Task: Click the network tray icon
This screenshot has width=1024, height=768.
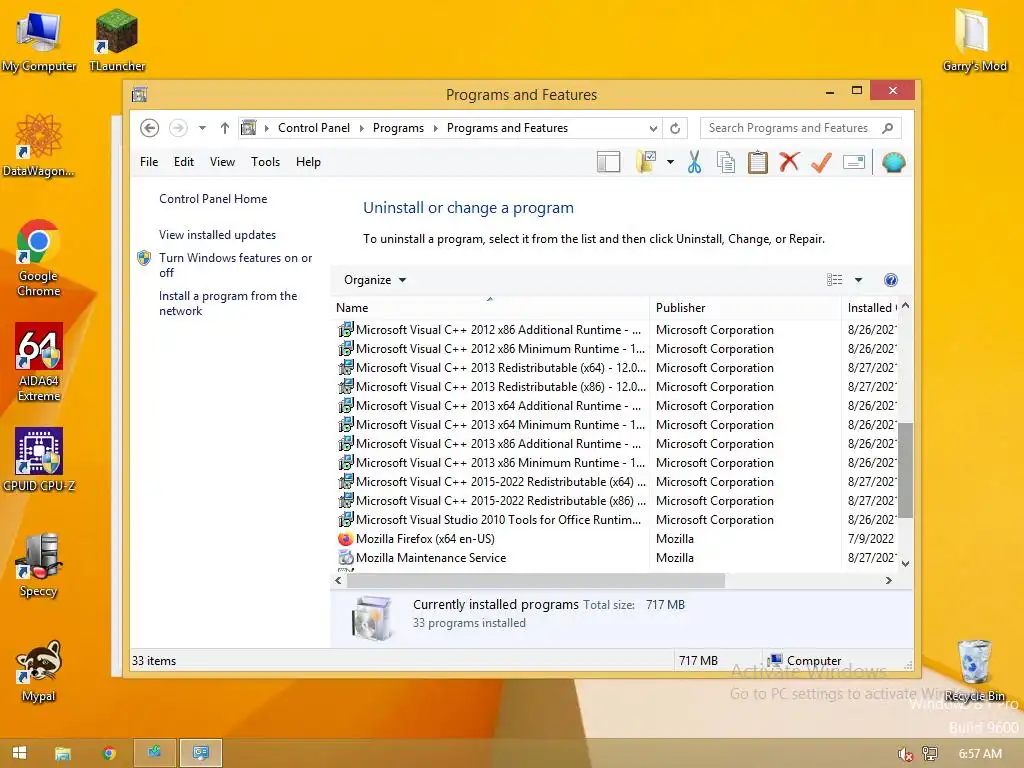Action: pyautogui.click(x=930, y=754)
